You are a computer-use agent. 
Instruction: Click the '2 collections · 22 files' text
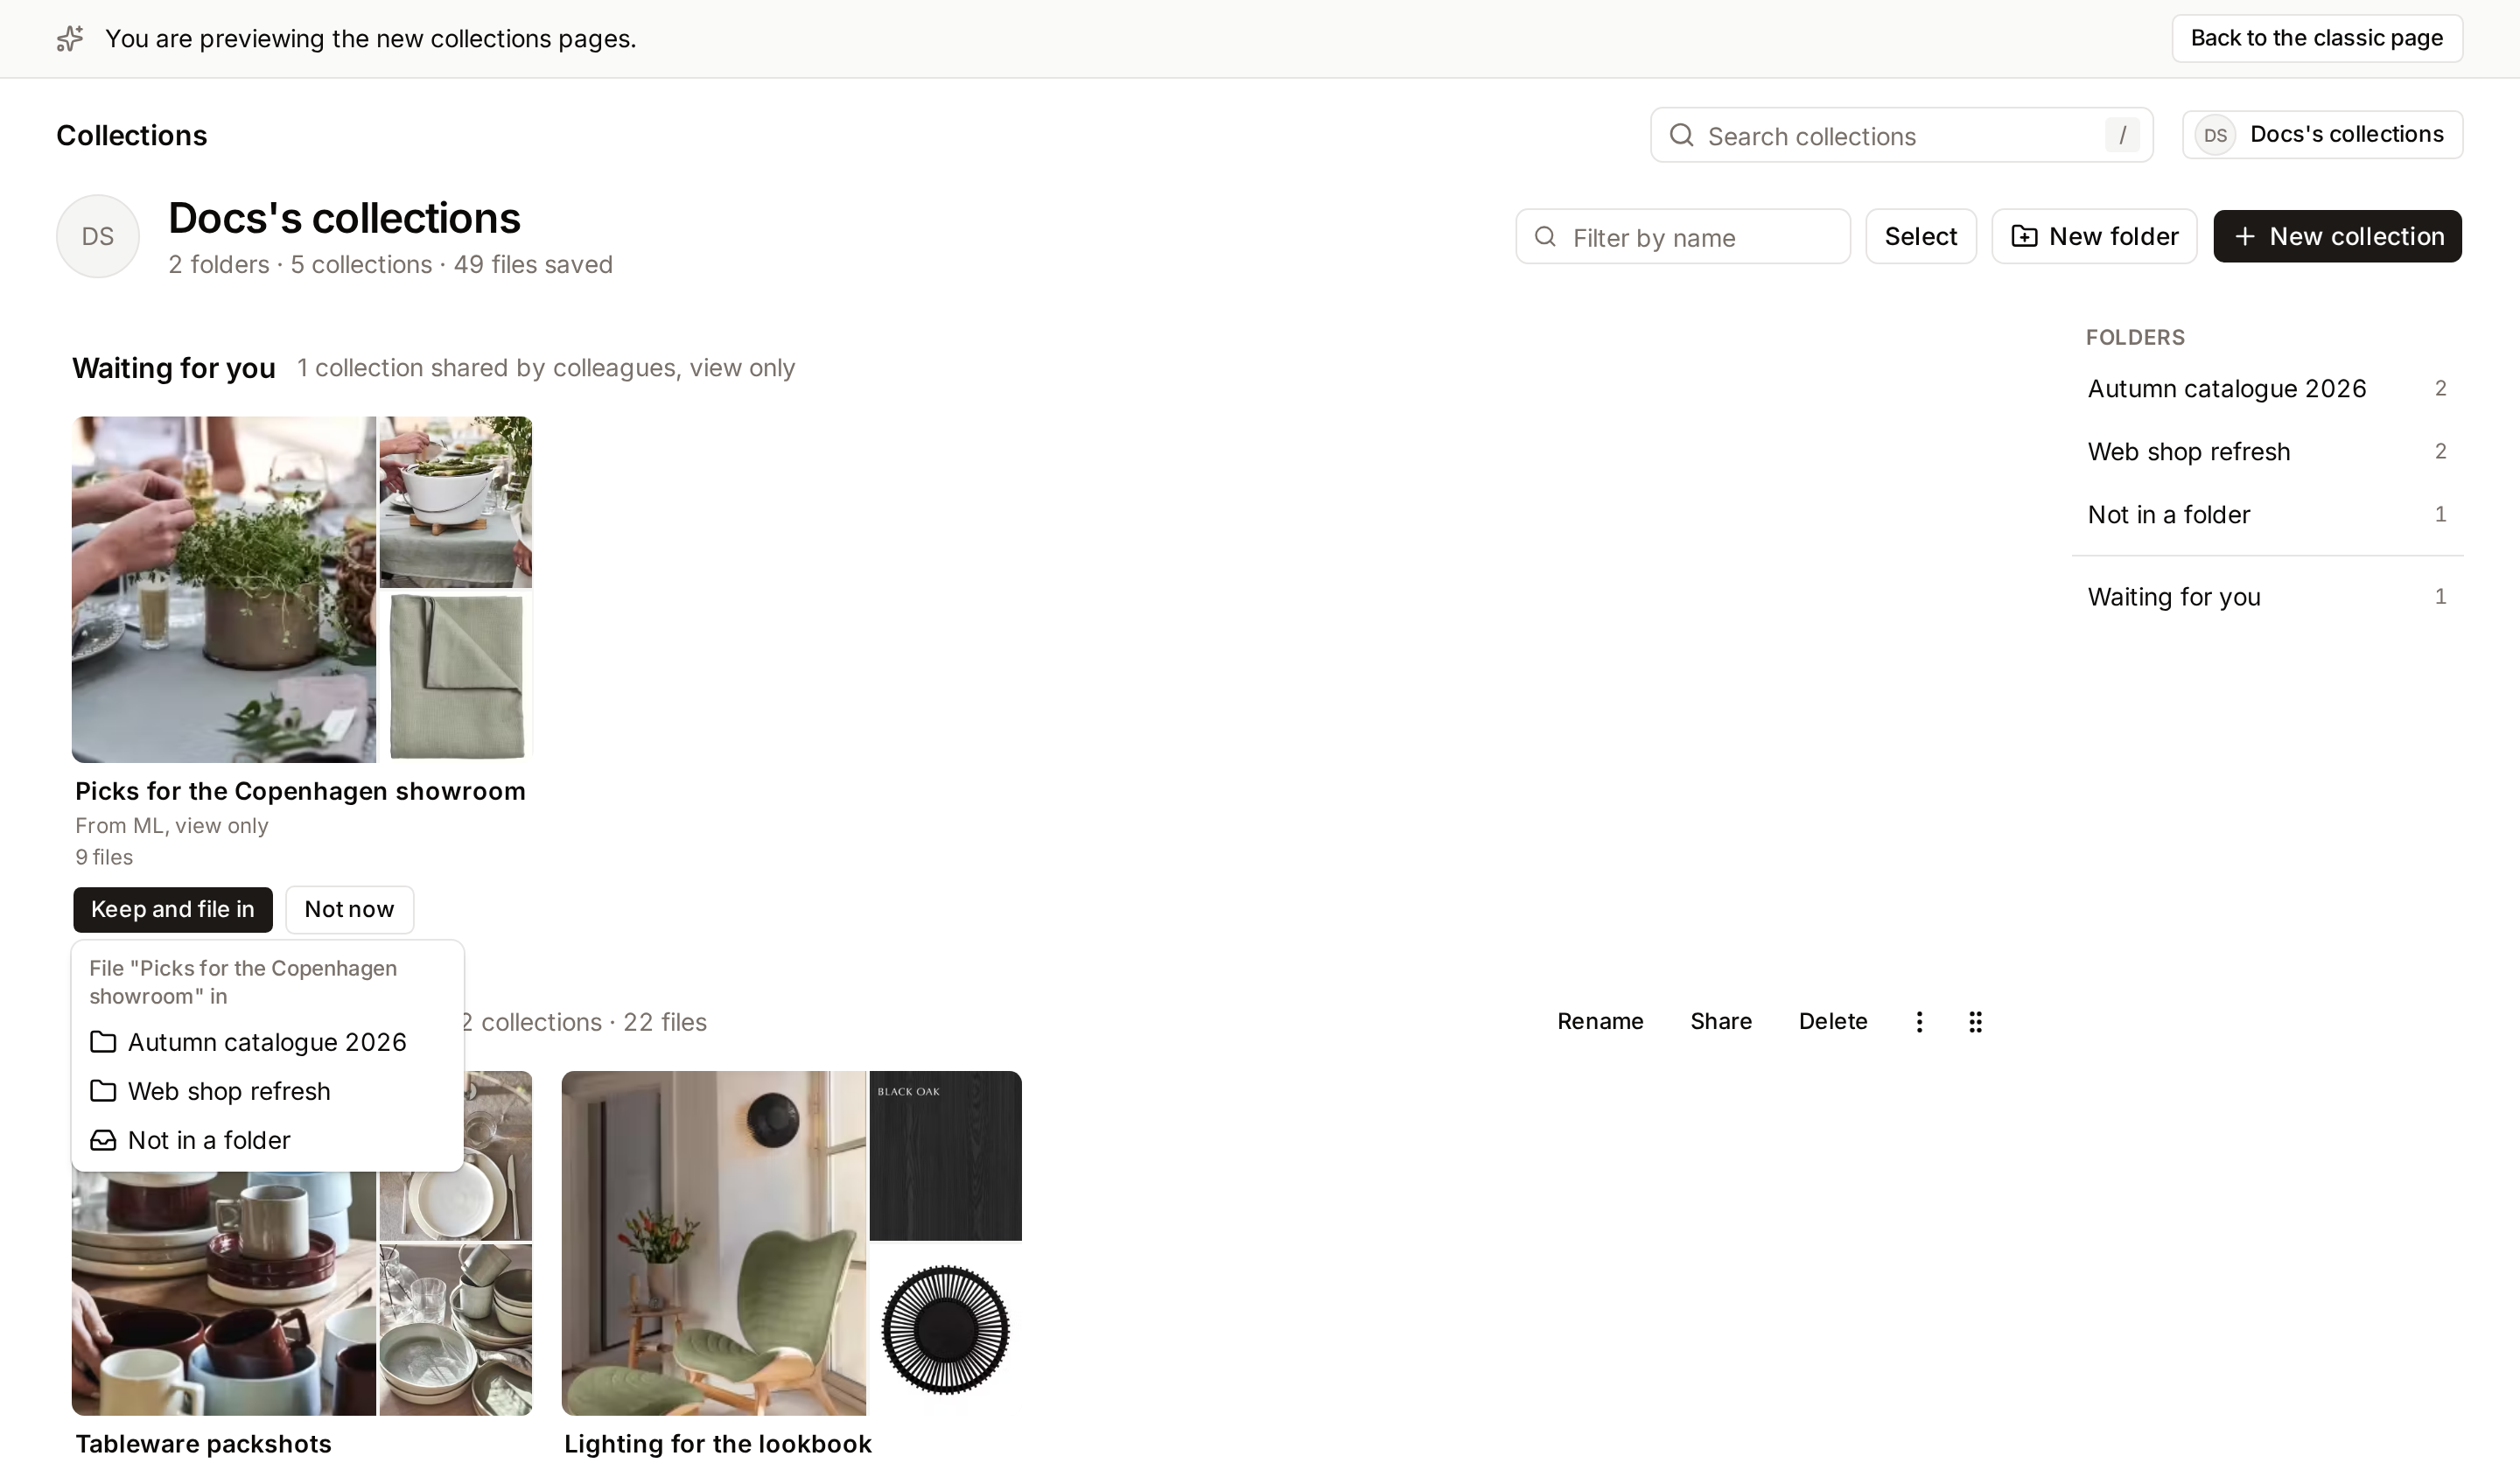click(x=583, y=1022)
